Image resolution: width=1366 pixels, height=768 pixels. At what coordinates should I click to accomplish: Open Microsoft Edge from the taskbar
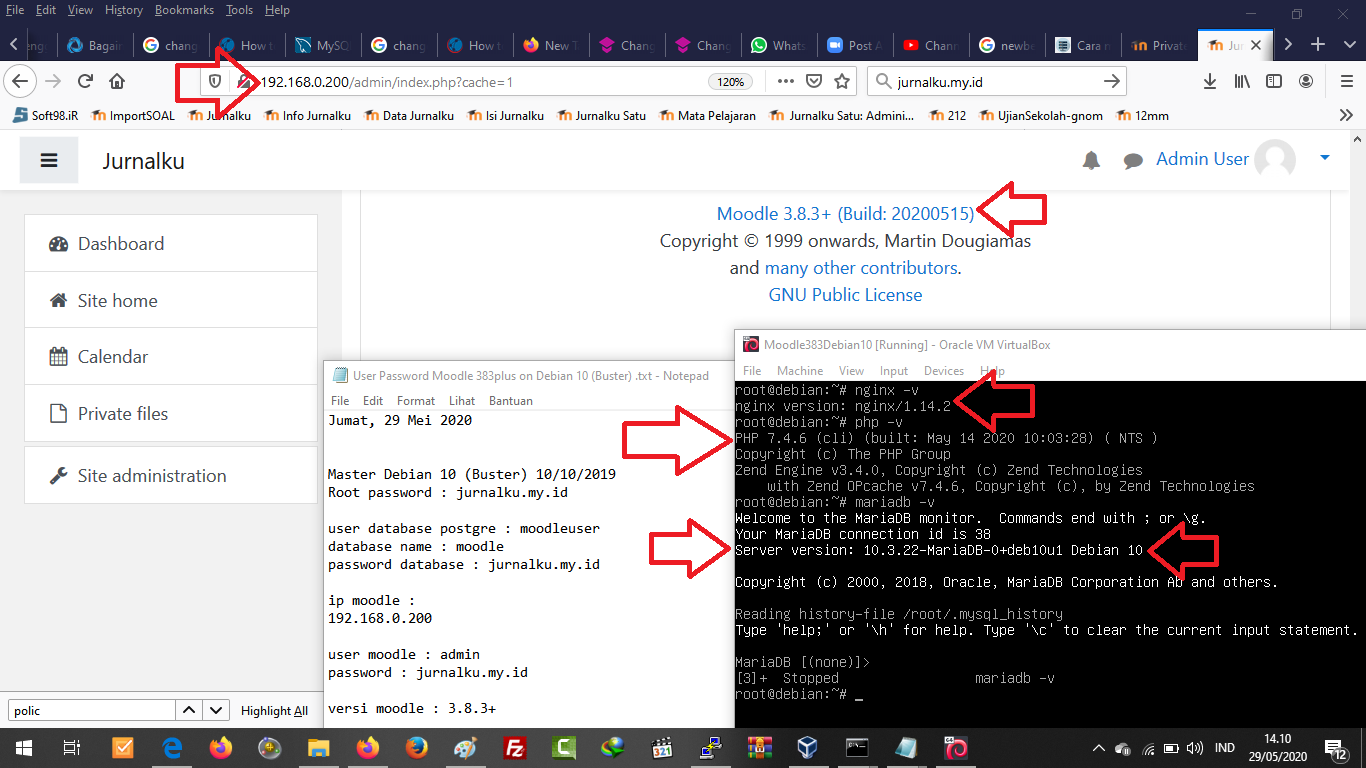click(x=172, y=747)
